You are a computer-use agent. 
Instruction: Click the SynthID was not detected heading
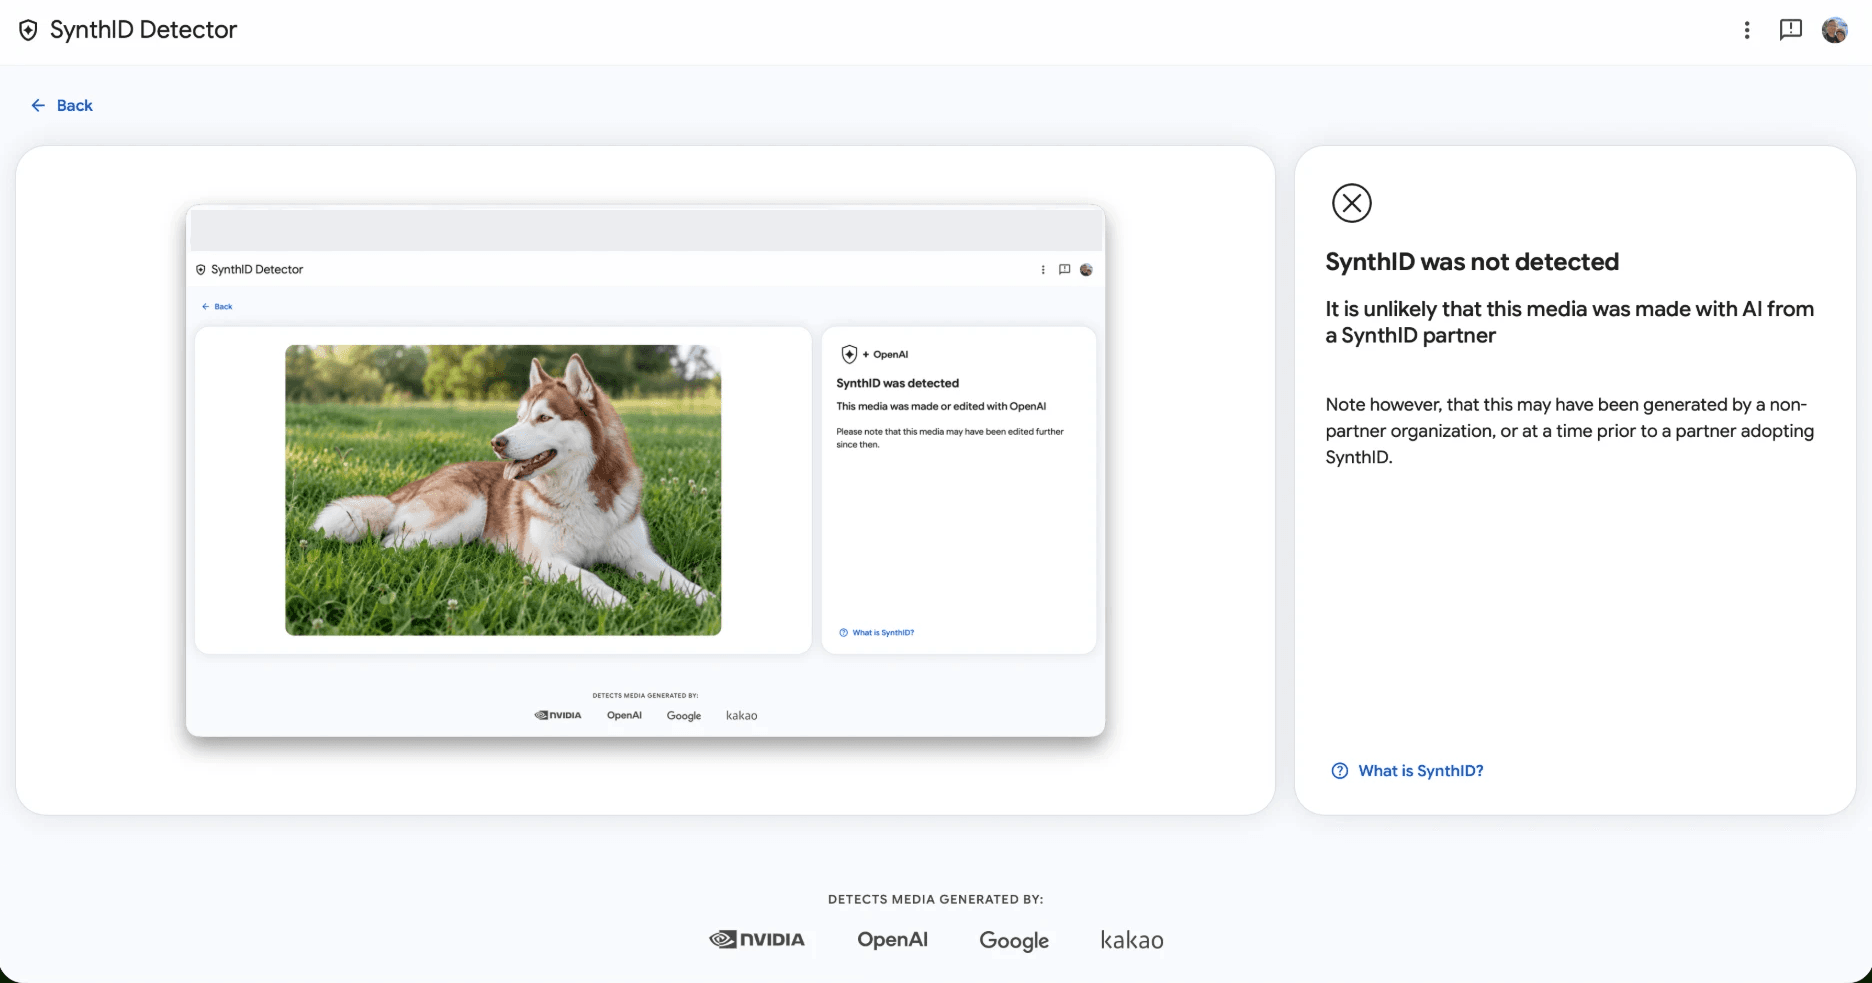tap(1472, 262)
